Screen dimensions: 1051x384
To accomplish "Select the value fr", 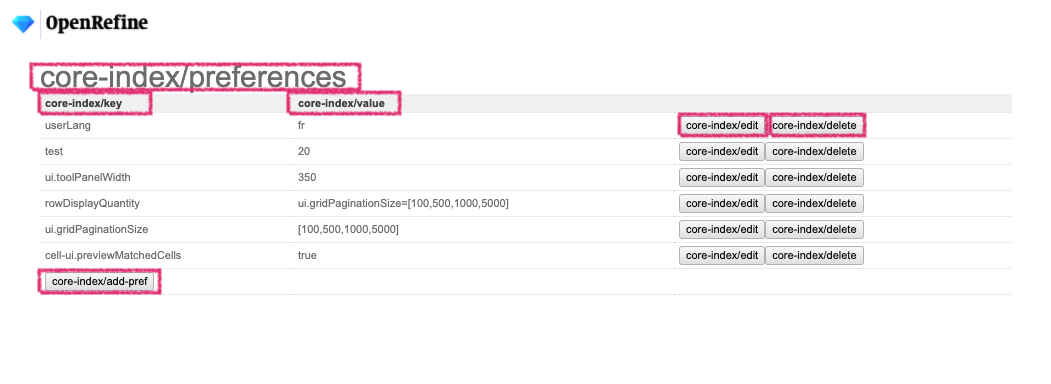I will (x=302, y=125).
